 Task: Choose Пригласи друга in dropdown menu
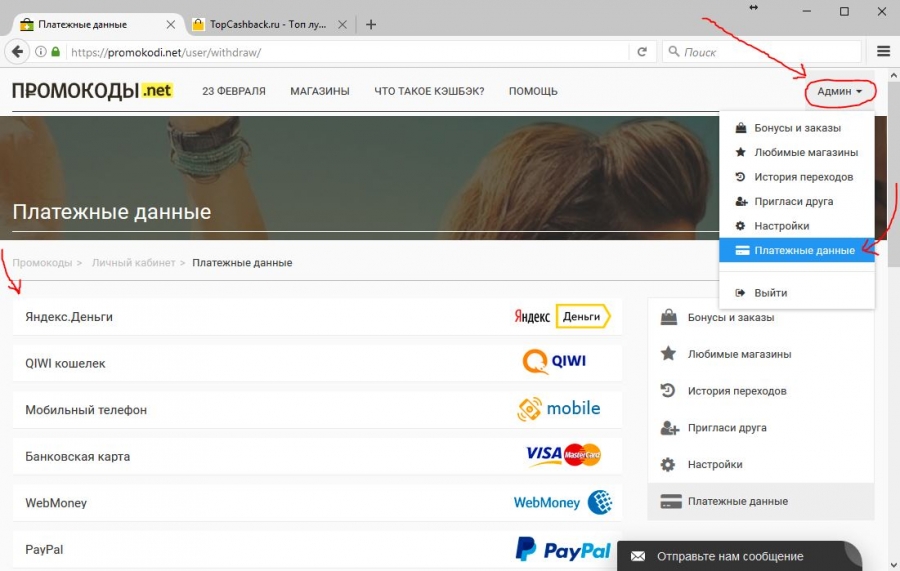[797, 202]
